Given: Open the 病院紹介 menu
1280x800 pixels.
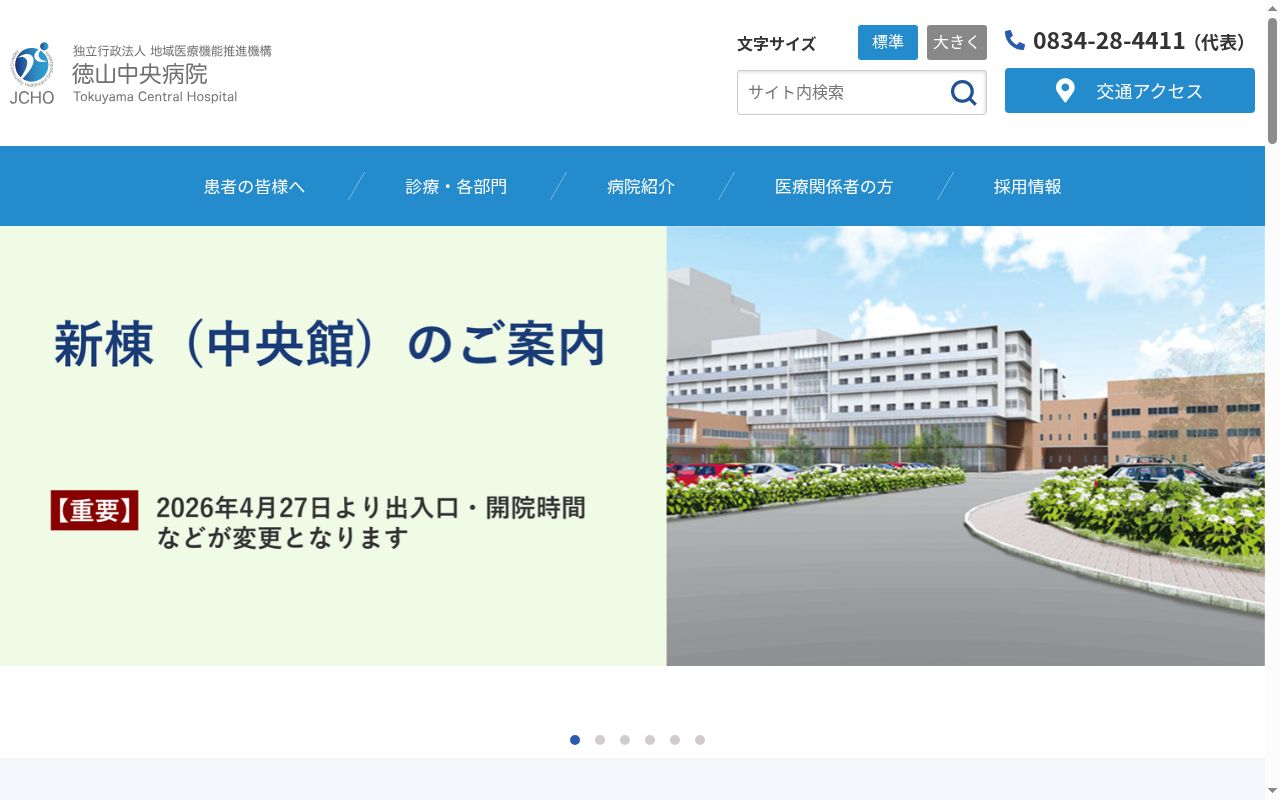Looking at the screenshot, I should tap(641, 187).
